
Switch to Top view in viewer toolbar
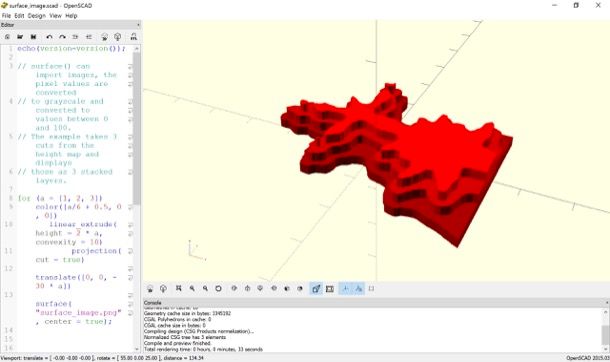247,289
